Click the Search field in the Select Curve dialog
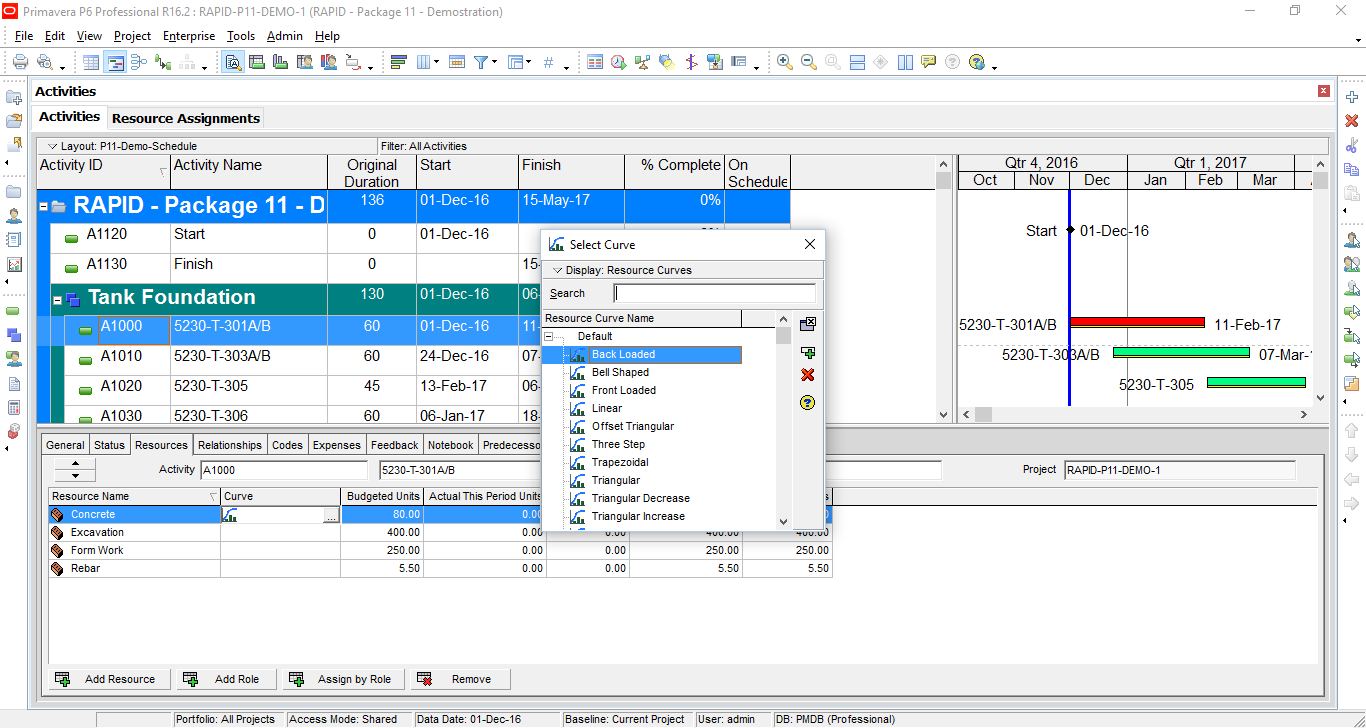 [714, 293]
